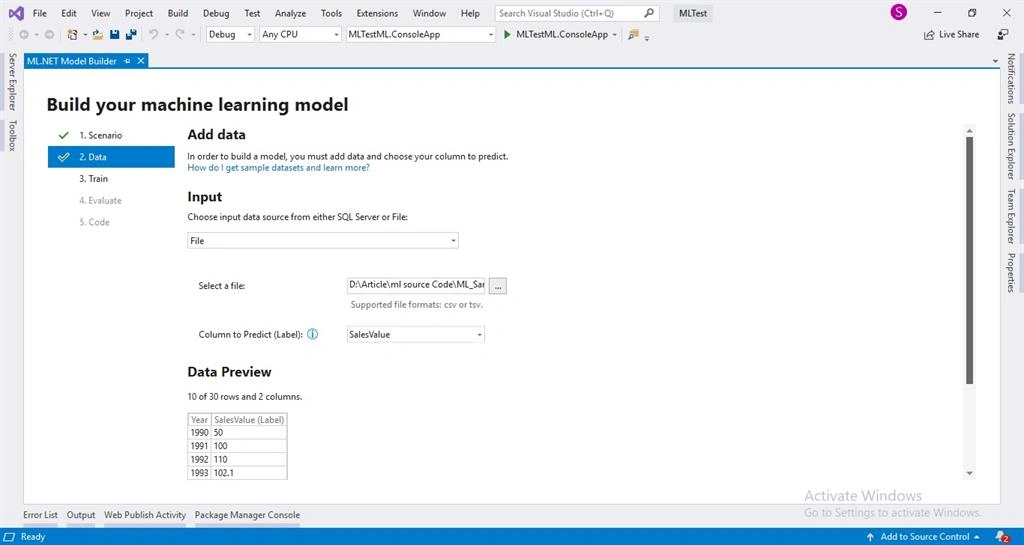Viewport: 1024px width, 545px height.
Task: Pin the ML.NET Model Builder tab
Action: (127, 61)
